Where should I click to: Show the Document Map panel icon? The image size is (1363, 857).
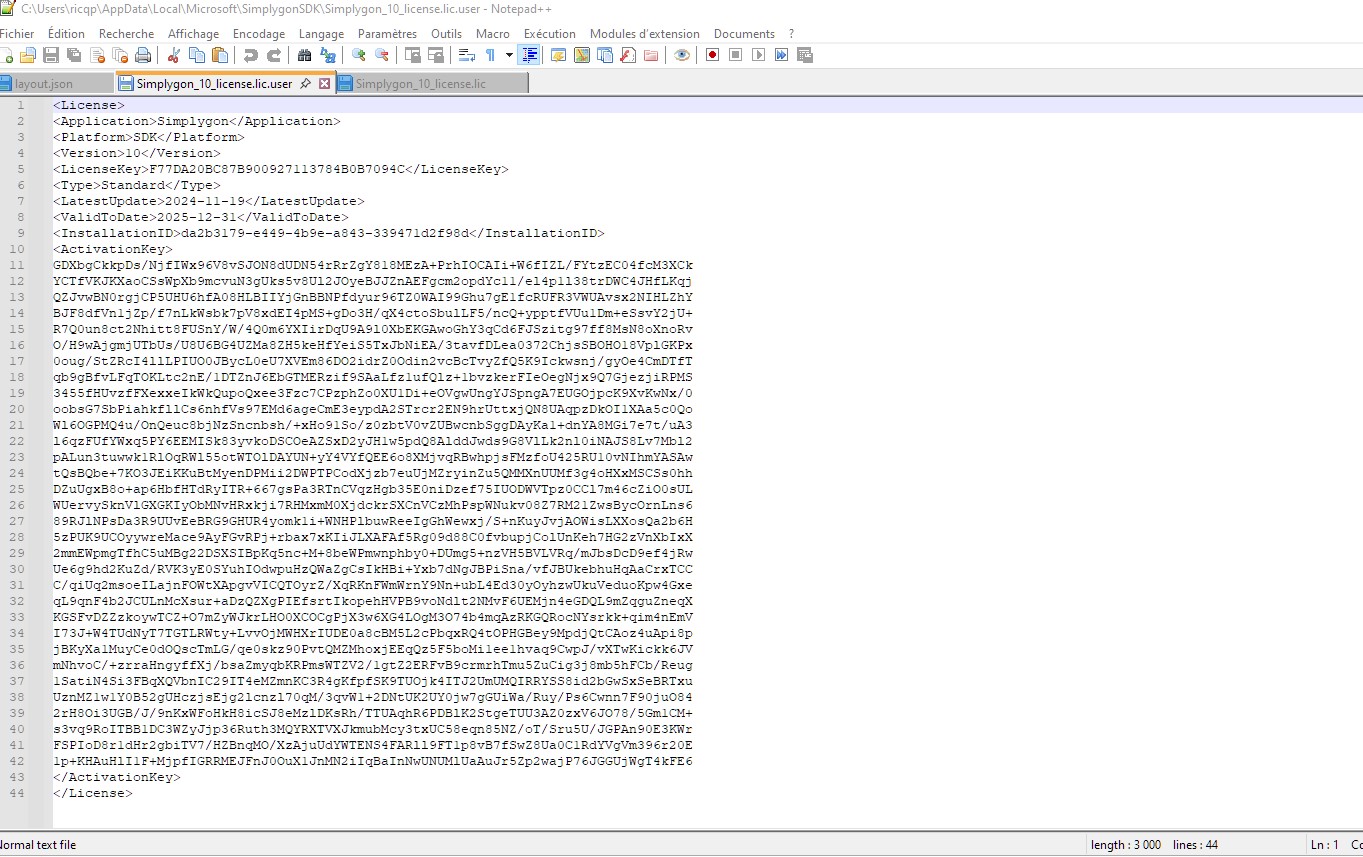(581, 55)
